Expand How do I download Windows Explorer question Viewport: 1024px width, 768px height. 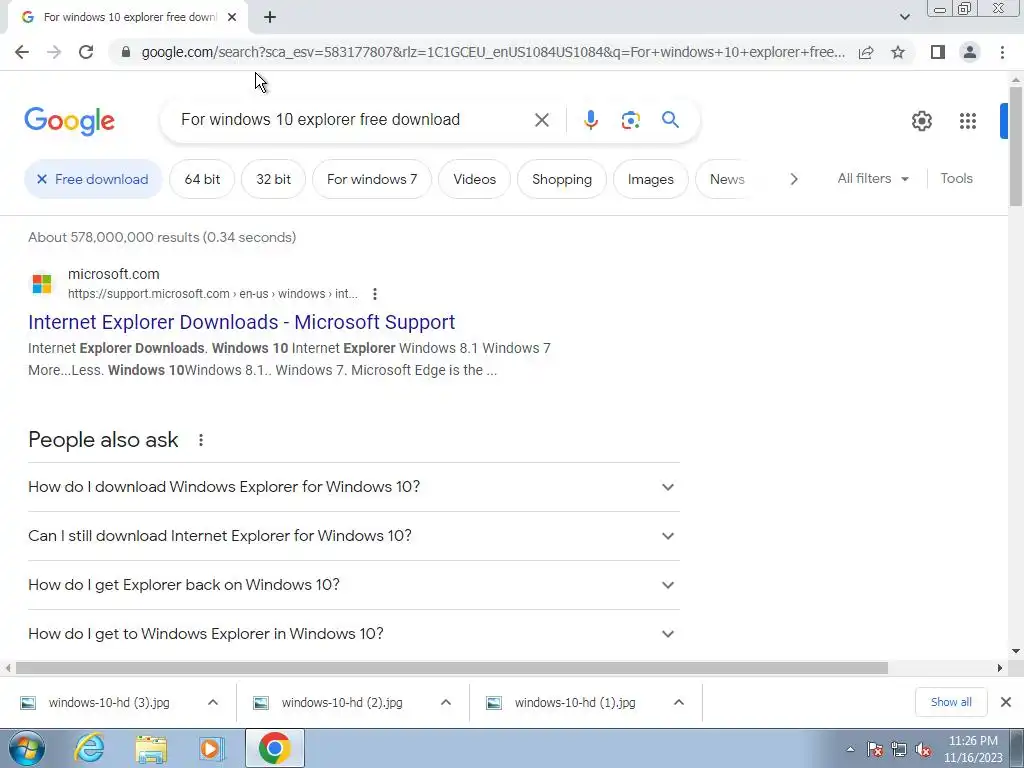click(x=354, y=487)
